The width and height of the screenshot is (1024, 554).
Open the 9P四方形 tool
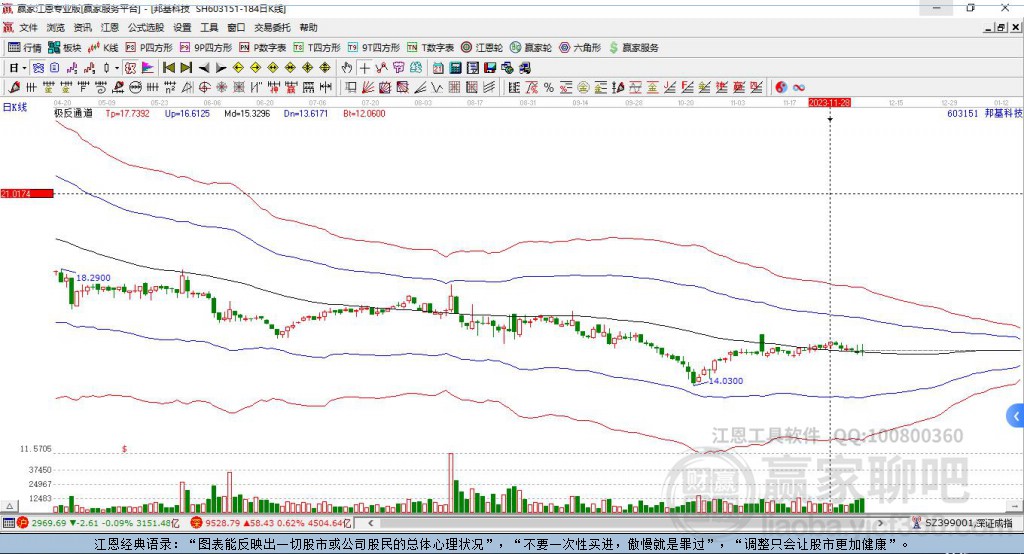(206, 48)
